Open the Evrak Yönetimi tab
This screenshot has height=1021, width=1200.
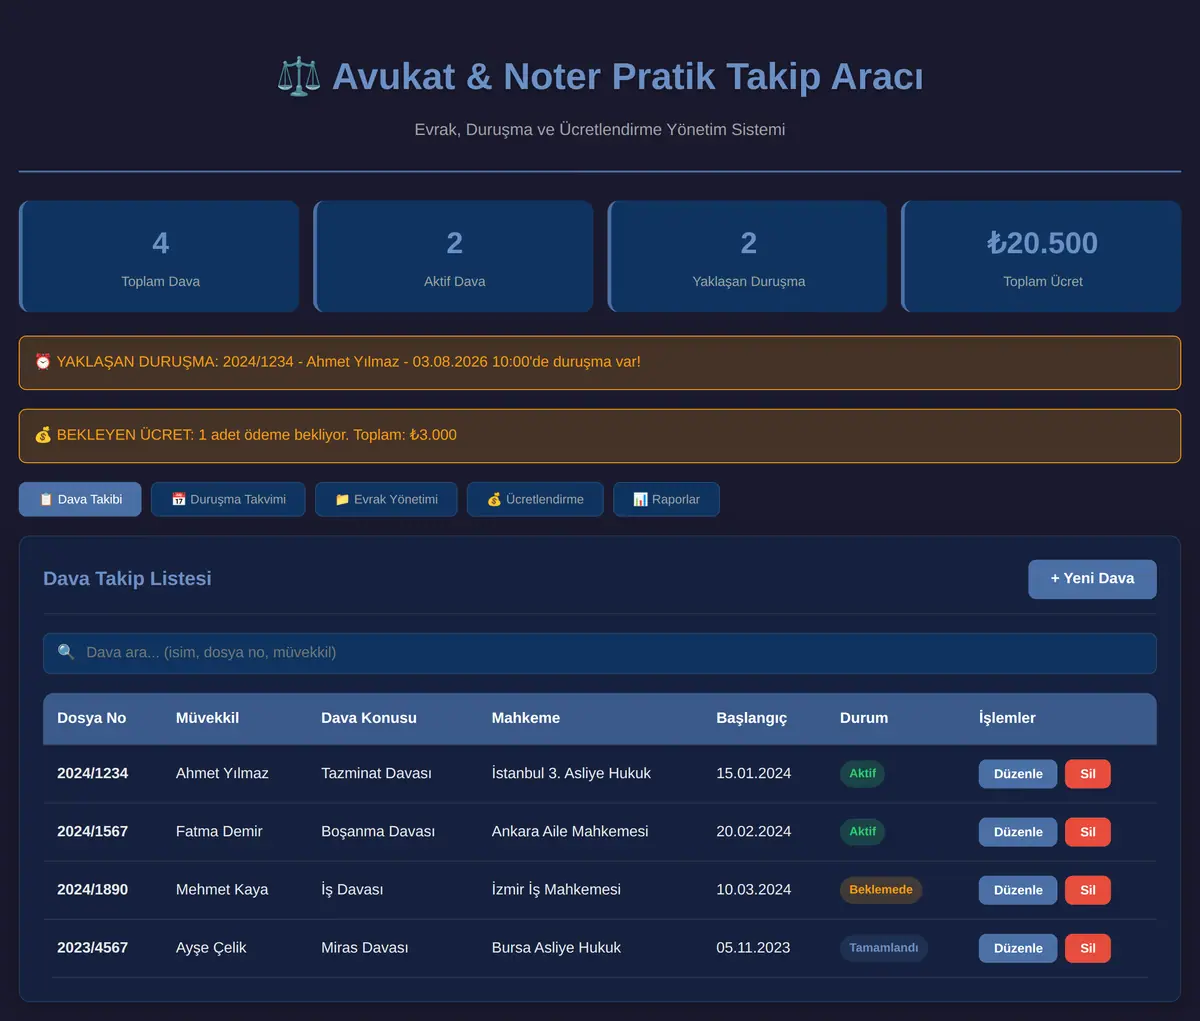(386, 499)
